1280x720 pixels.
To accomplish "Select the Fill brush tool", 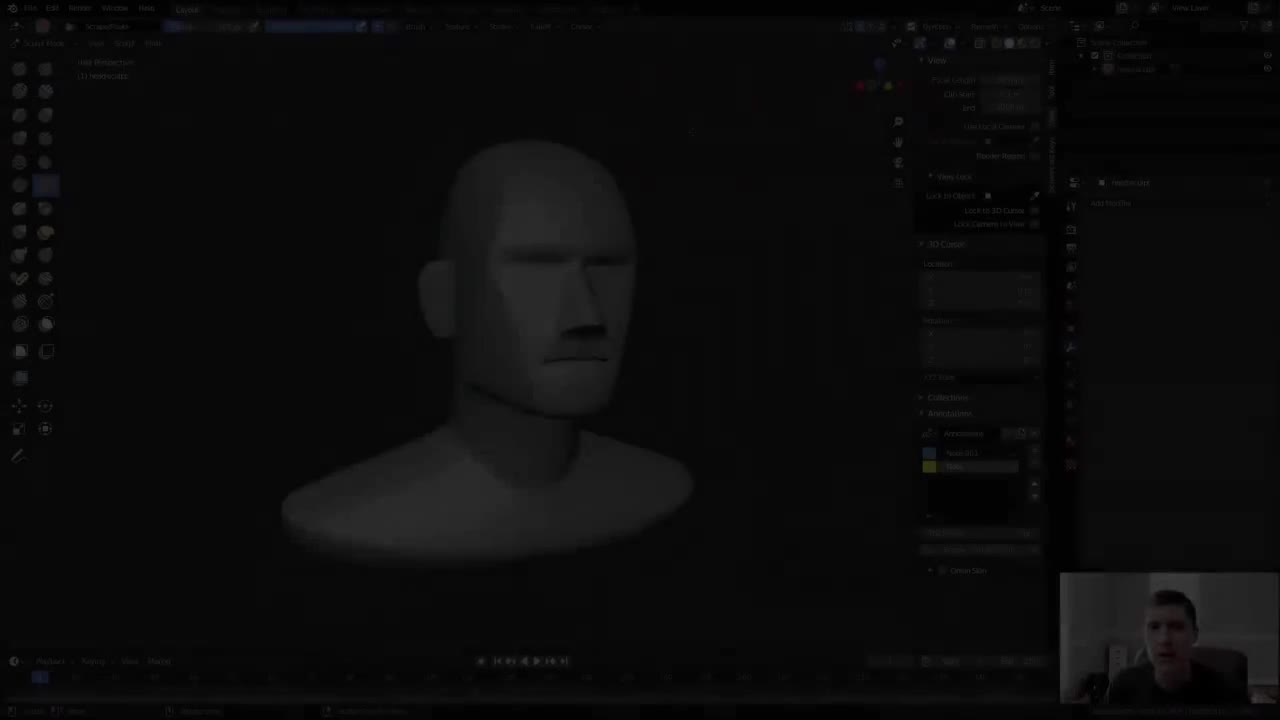I will (20, 185).
